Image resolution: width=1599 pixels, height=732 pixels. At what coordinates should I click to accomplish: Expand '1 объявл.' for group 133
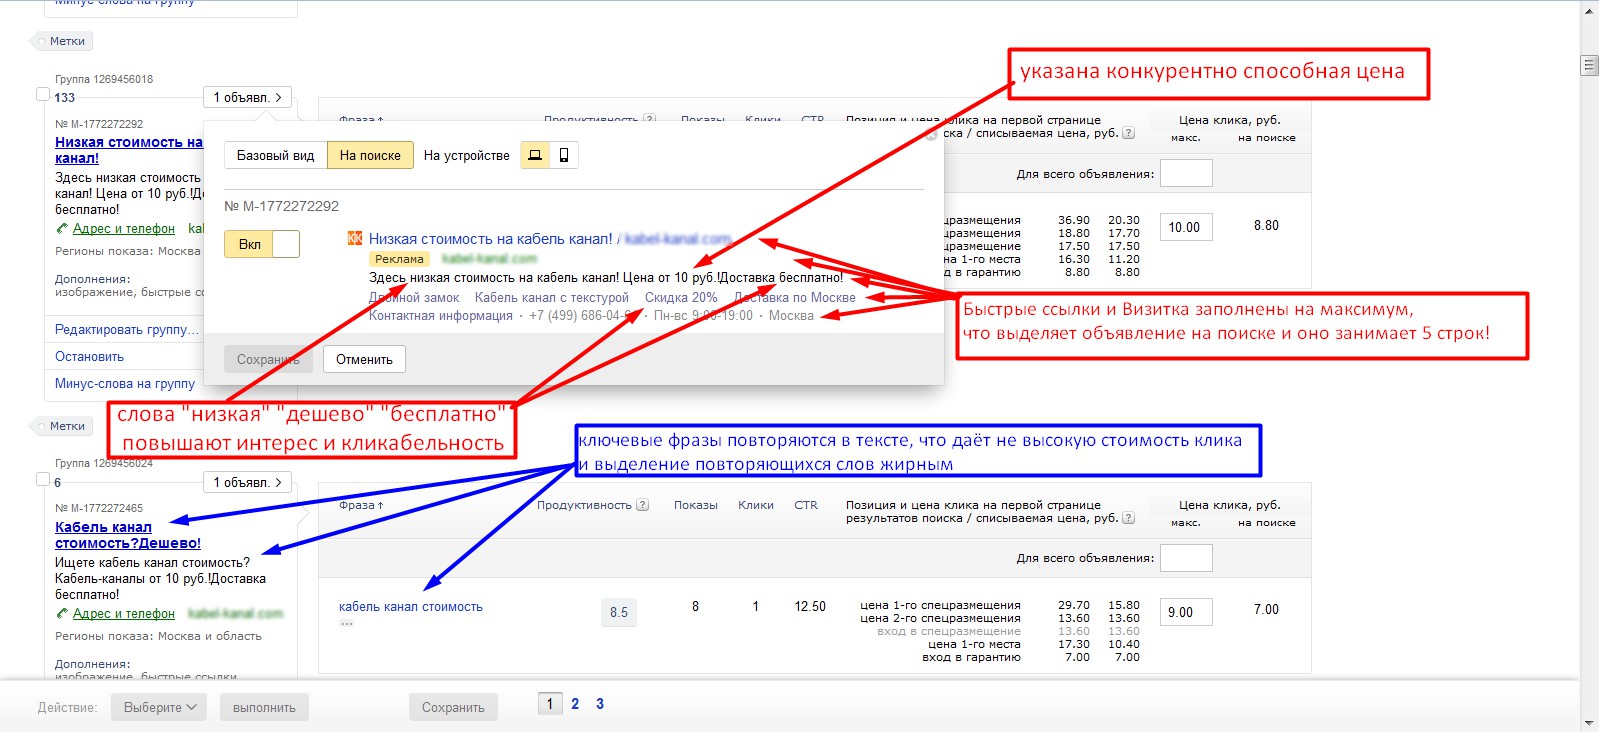click(x=247, y=97)
